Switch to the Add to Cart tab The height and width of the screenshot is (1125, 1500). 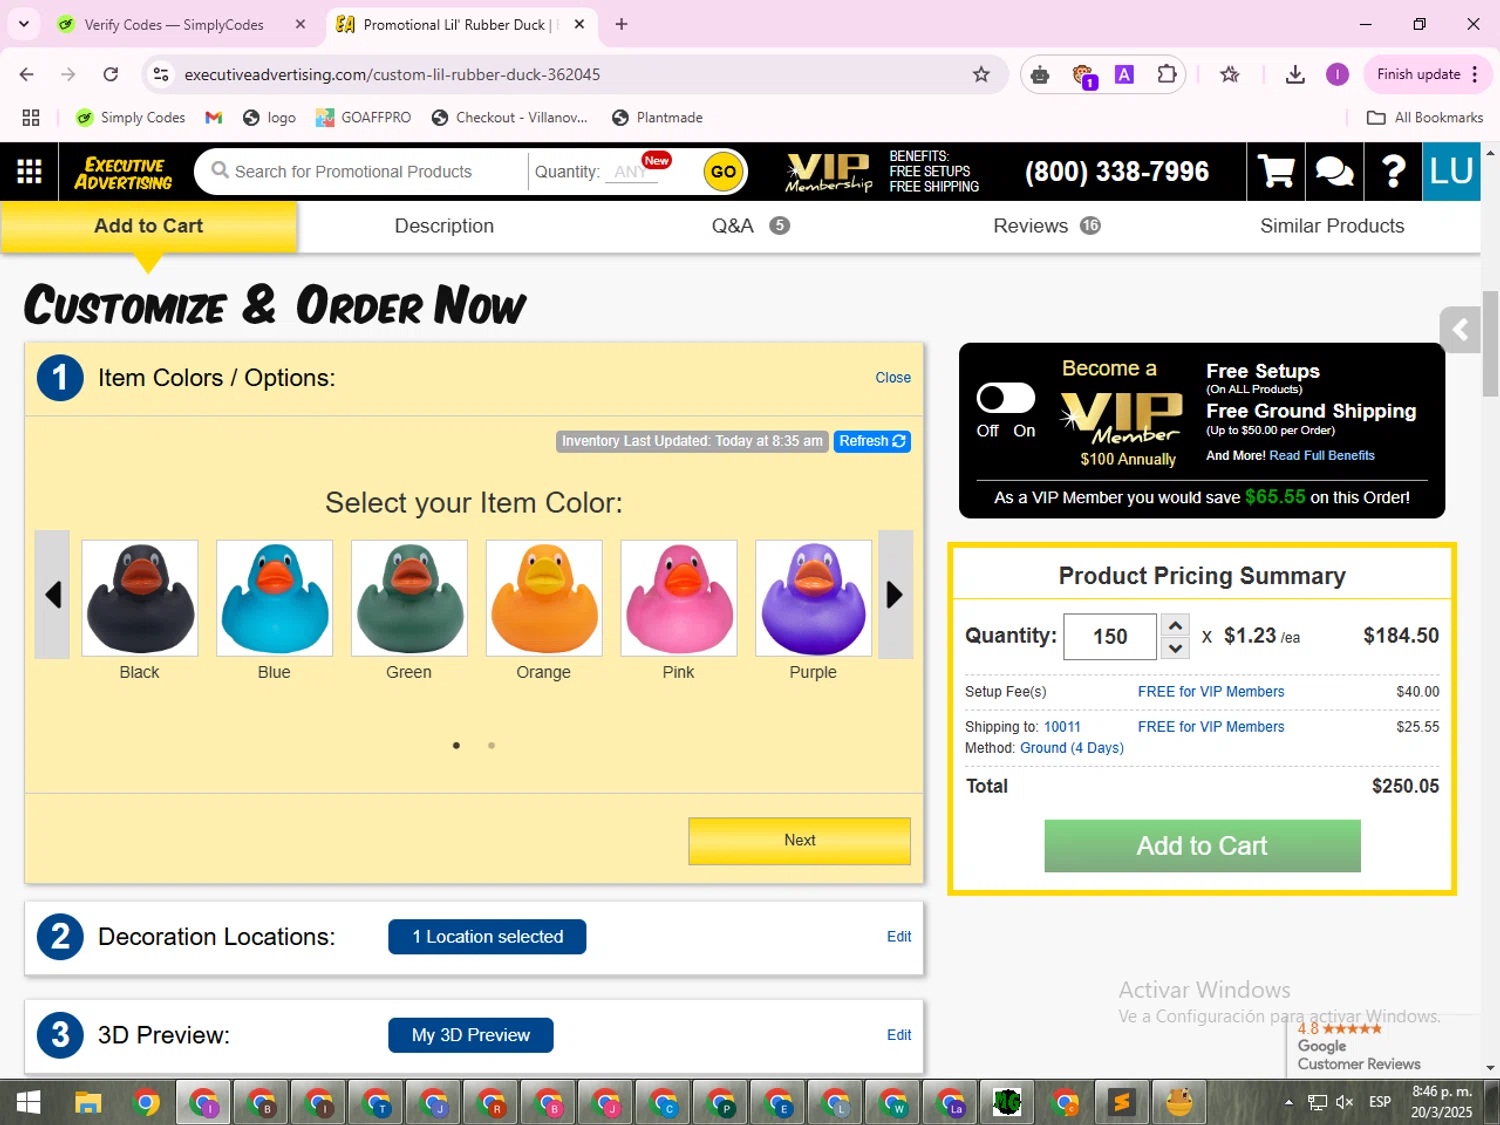pos(149,226)
